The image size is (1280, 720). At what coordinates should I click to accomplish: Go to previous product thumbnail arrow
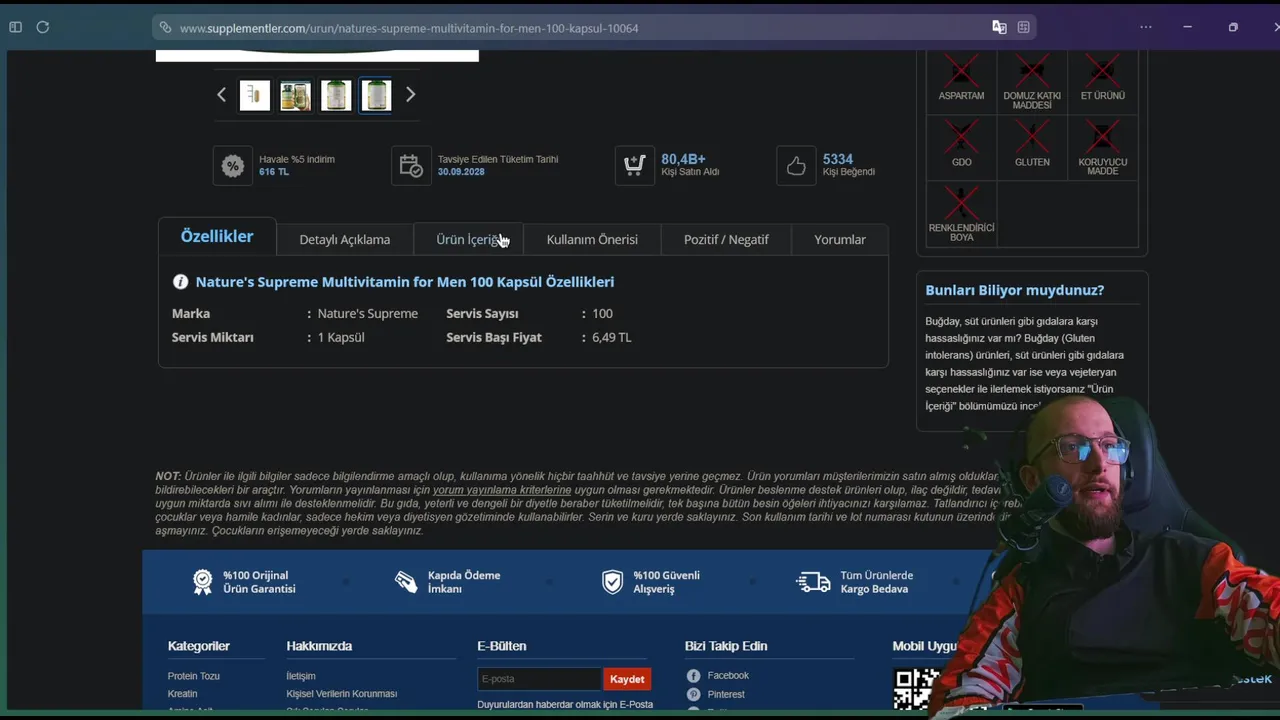tap(222, 95)
